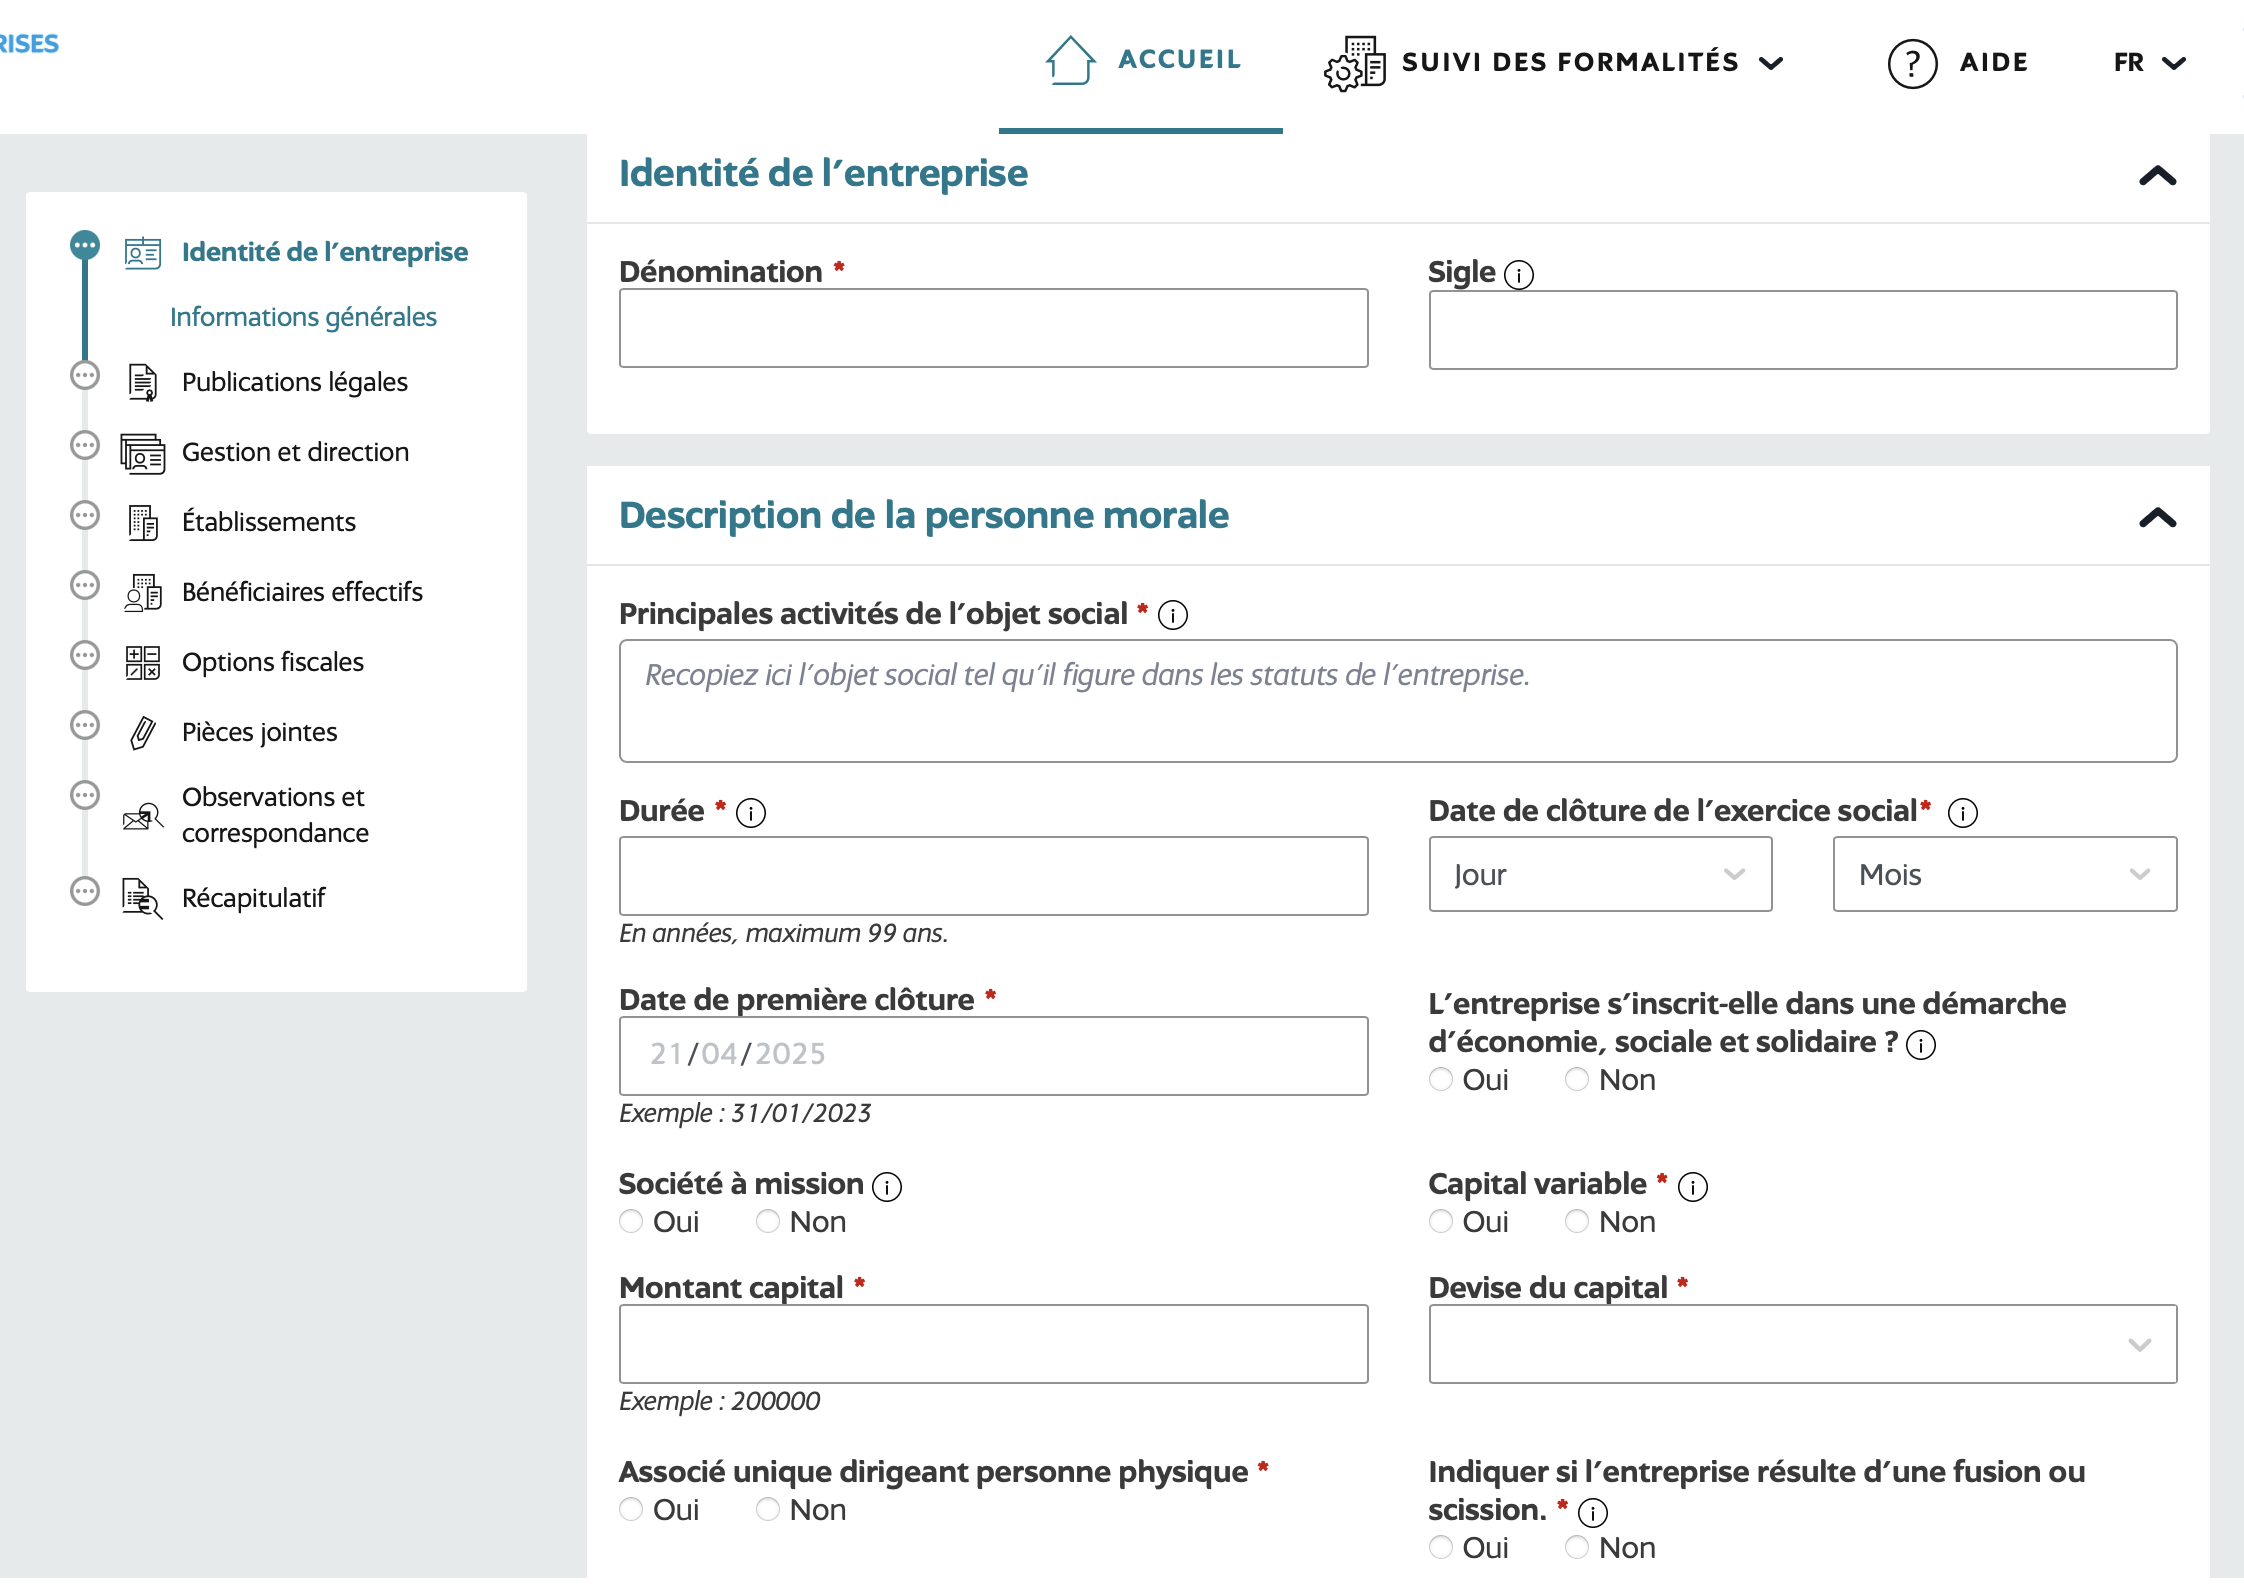This screenshot has width=2244, height=1586.
Task: Go to Publications légales step
Action: 295,382
